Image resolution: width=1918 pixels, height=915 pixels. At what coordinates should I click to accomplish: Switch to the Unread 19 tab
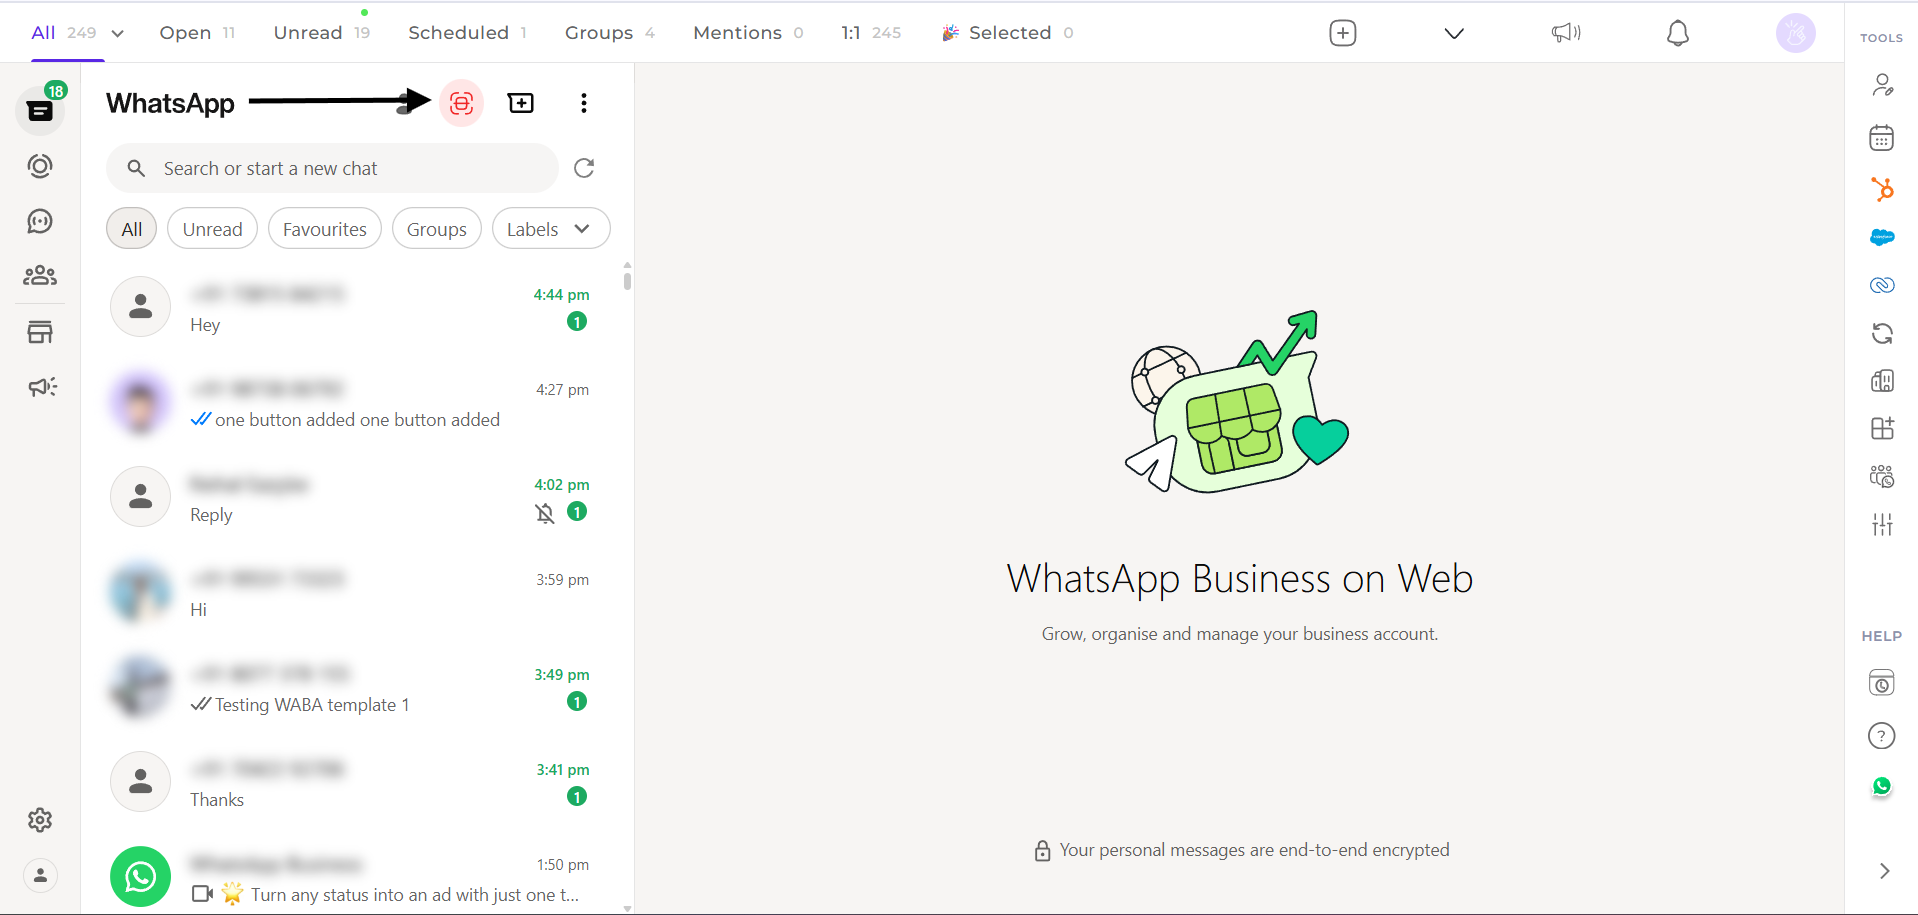coord(322,33)
